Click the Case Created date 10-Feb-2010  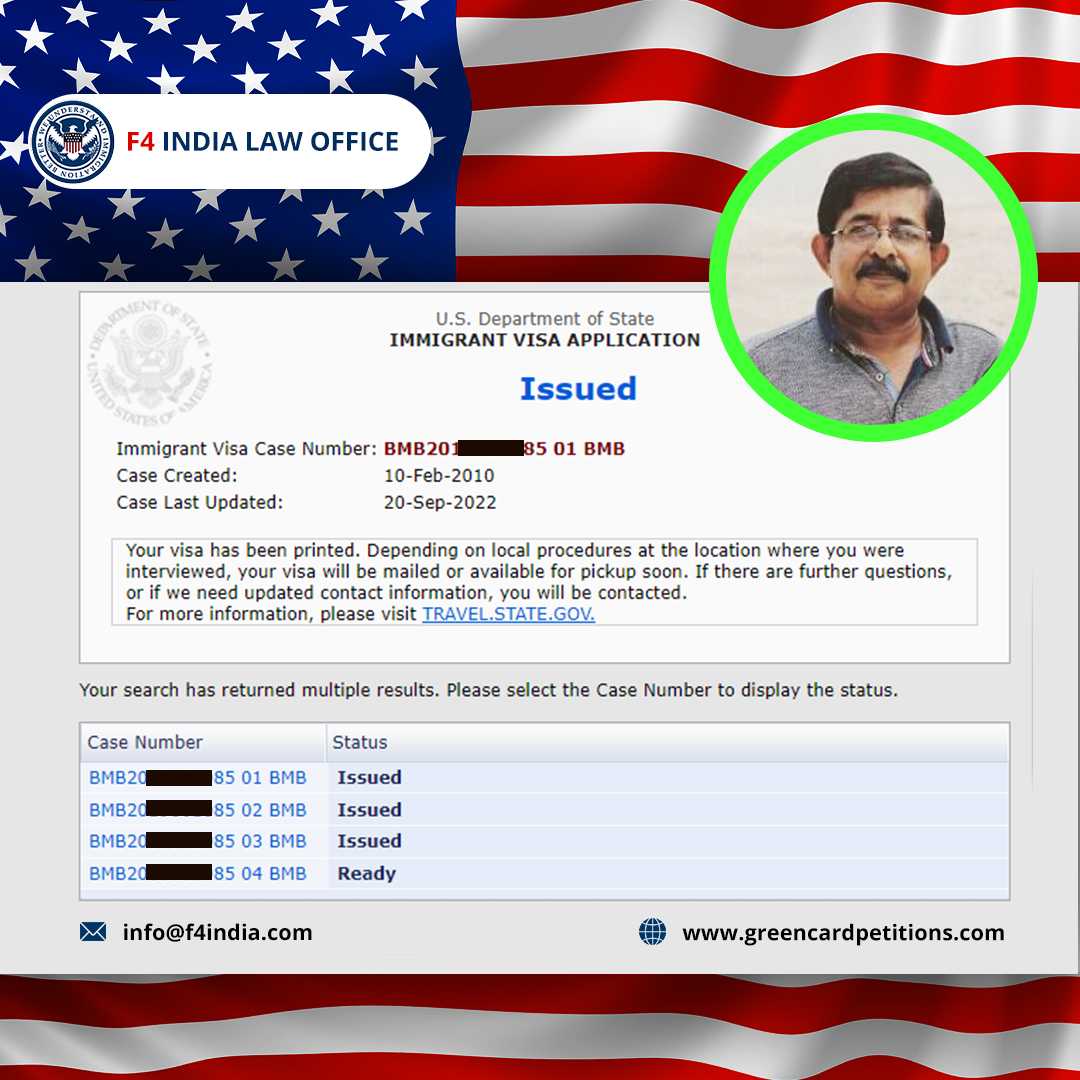tap(439, 476)
